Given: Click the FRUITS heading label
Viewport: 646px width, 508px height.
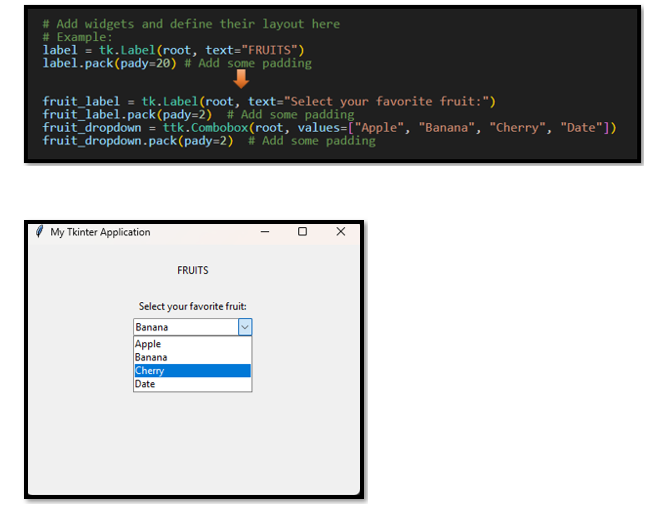Looking at the screenshot, I should point(193,270).
